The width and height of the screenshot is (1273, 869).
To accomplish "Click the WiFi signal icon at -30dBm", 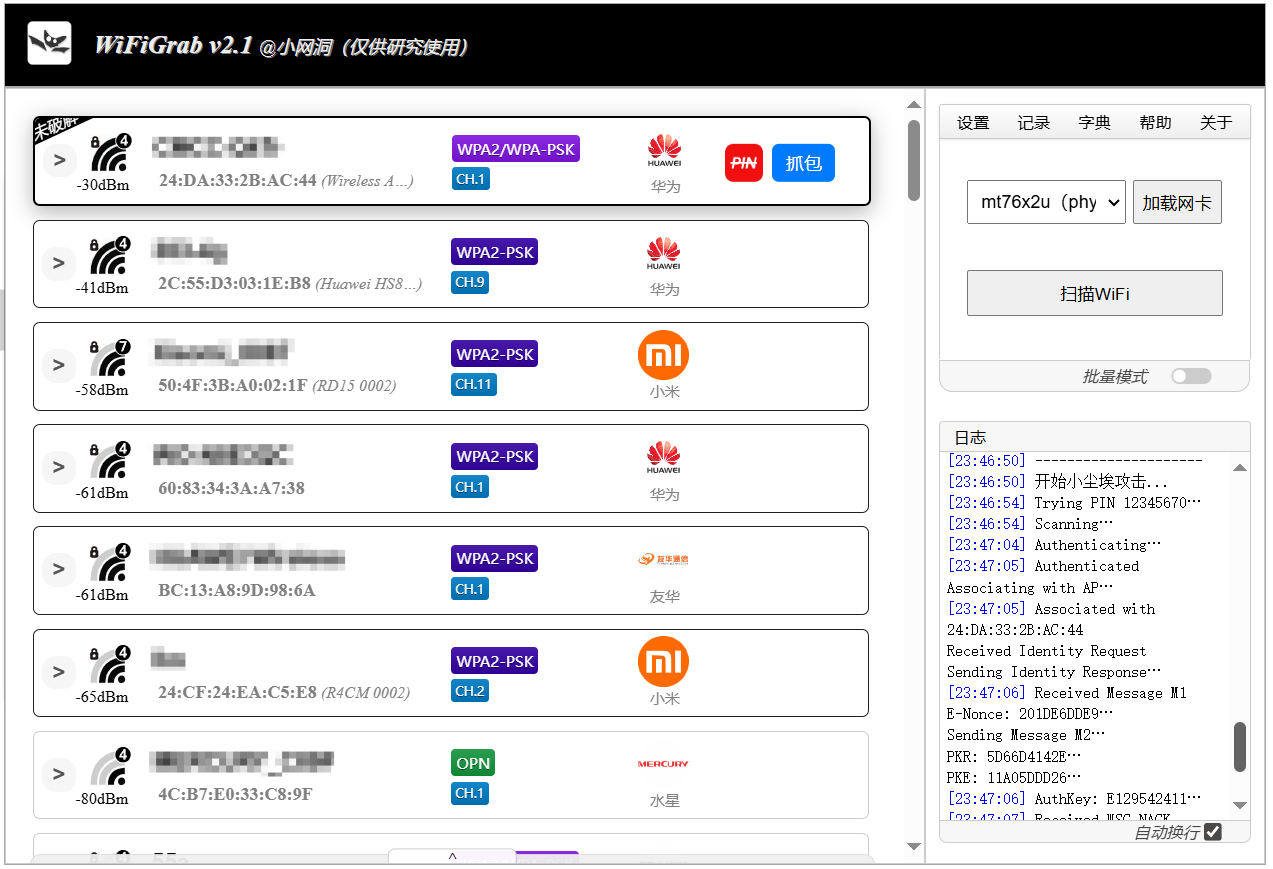I will 108,155.
